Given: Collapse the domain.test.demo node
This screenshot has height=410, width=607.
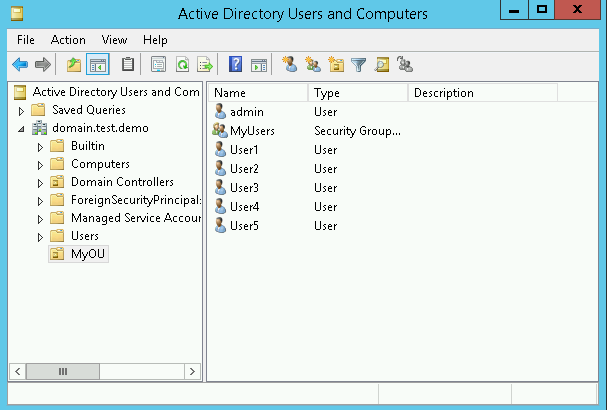Looking at the screenshot, I should click(x=21, y=129).
